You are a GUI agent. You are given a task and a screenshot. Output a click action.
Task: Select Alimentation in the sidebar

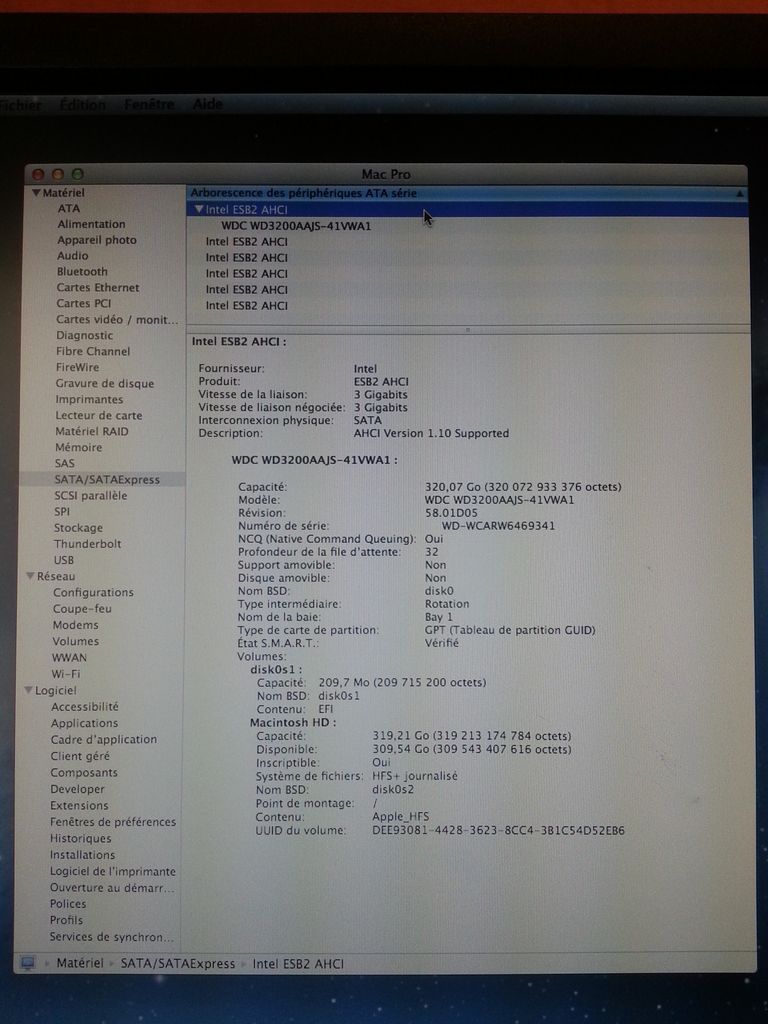91,224
